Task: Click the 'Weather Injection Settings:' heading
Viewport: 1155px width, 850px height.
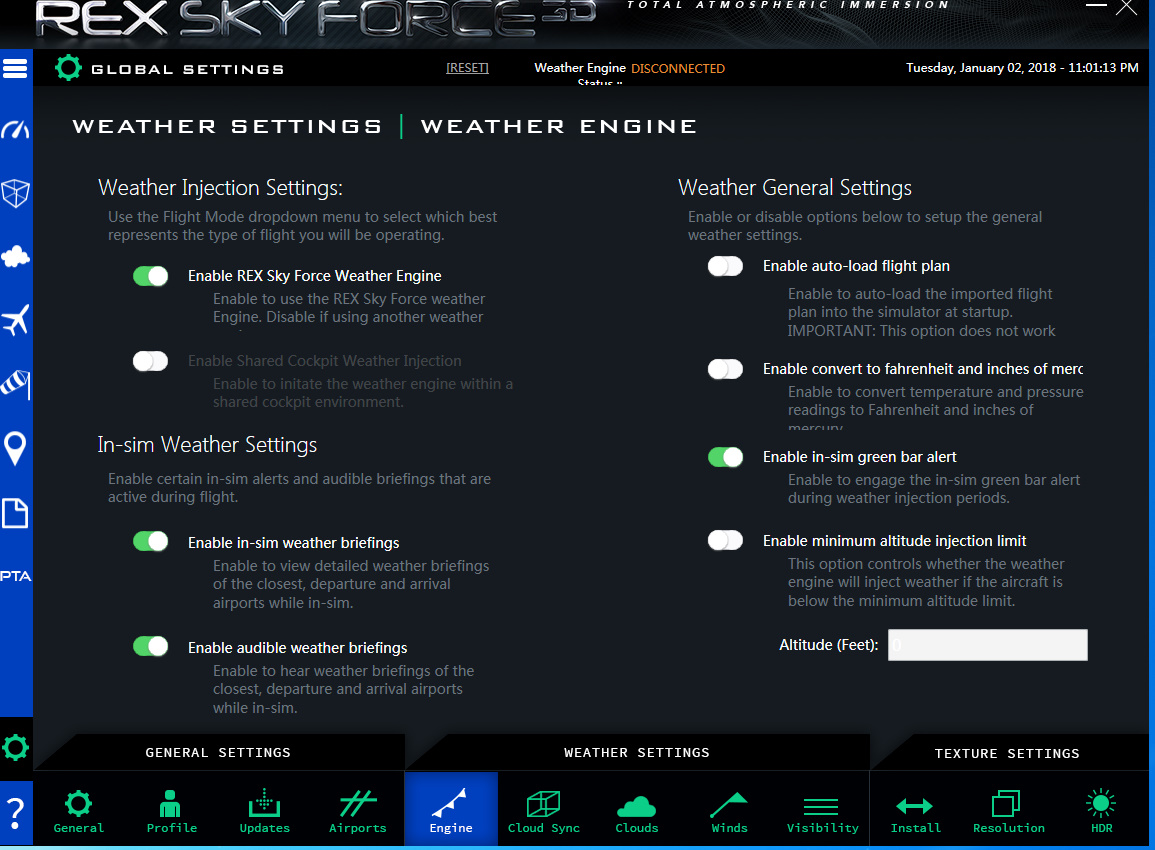Action: point(220,188)
